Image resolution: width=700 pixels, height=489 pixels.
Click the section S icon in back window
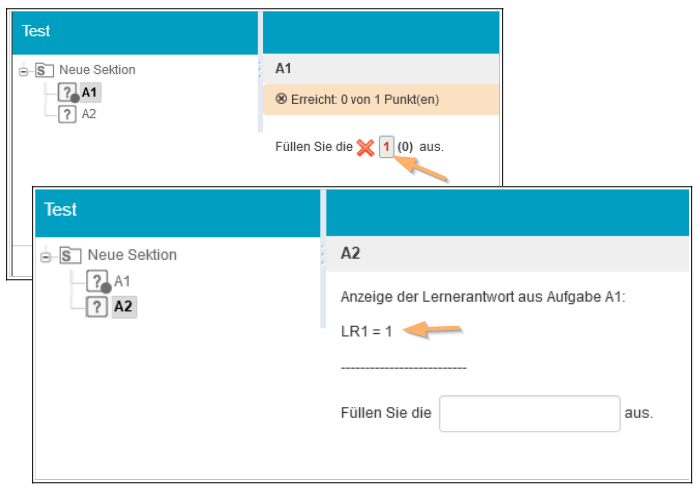pos(43,71)
